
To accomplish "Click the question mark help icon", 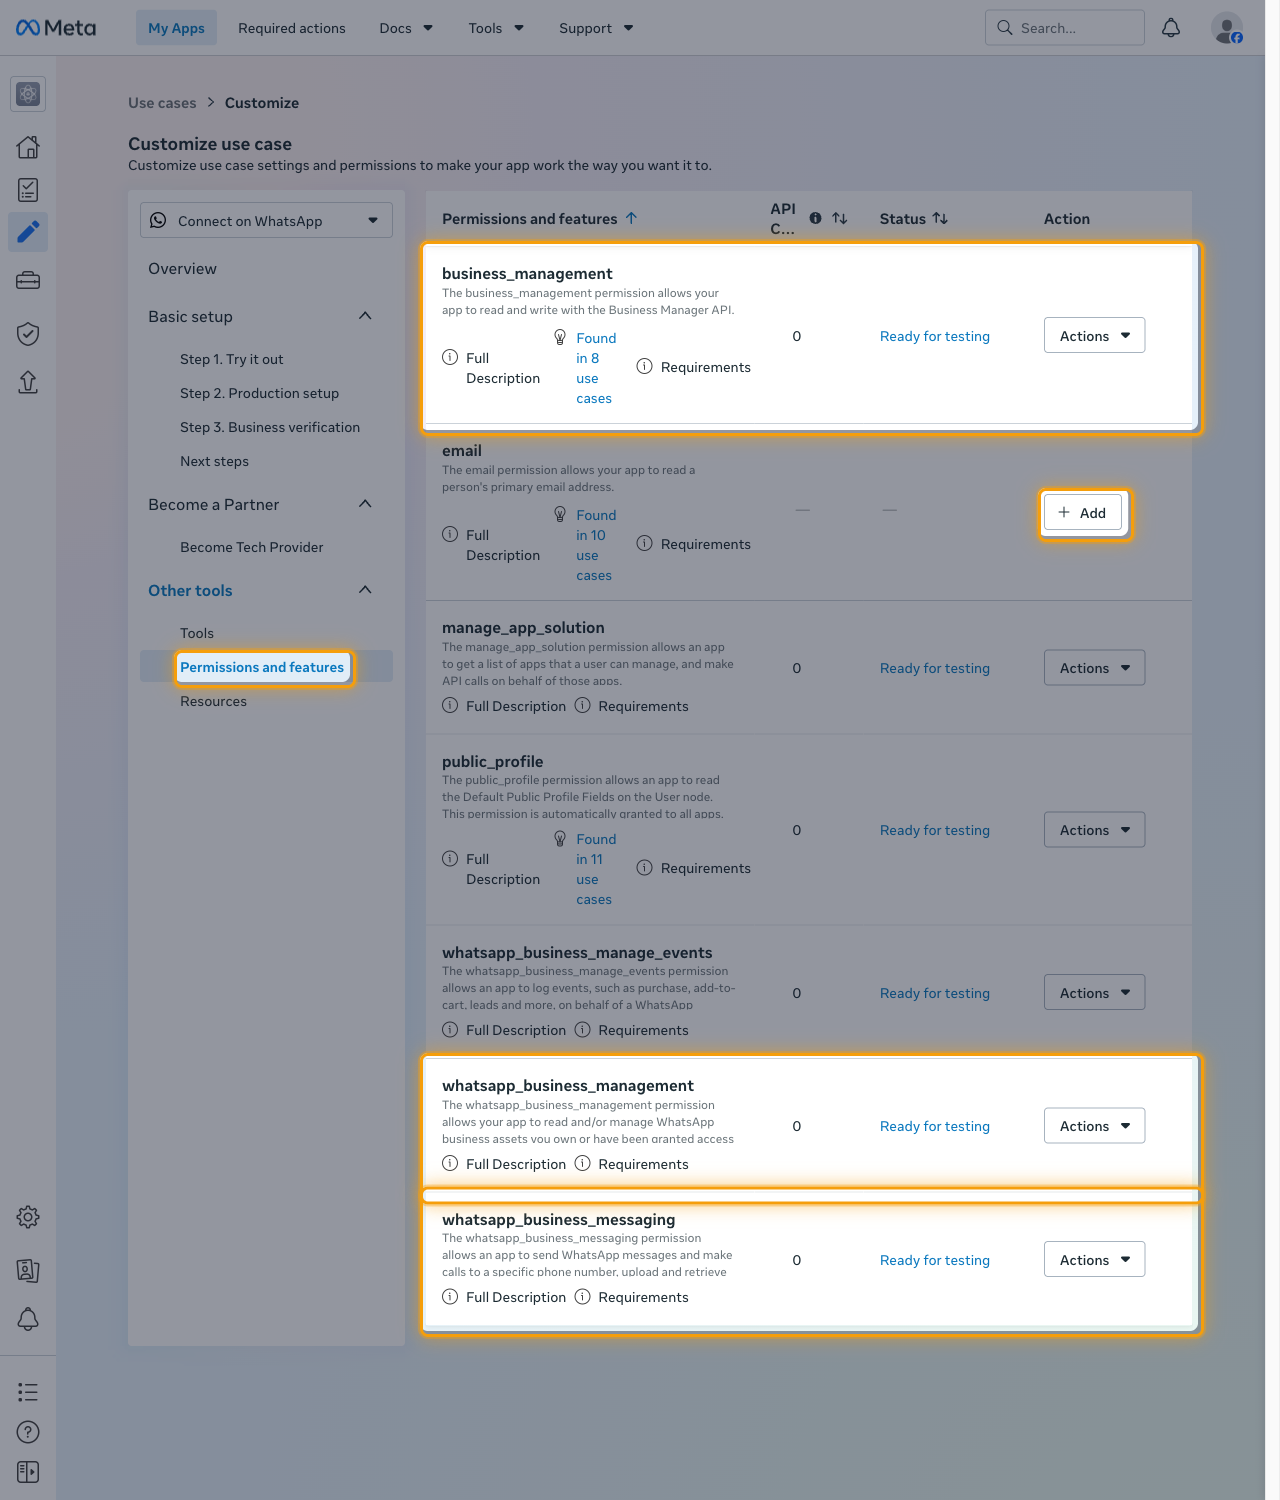I will coord(28,1432).
